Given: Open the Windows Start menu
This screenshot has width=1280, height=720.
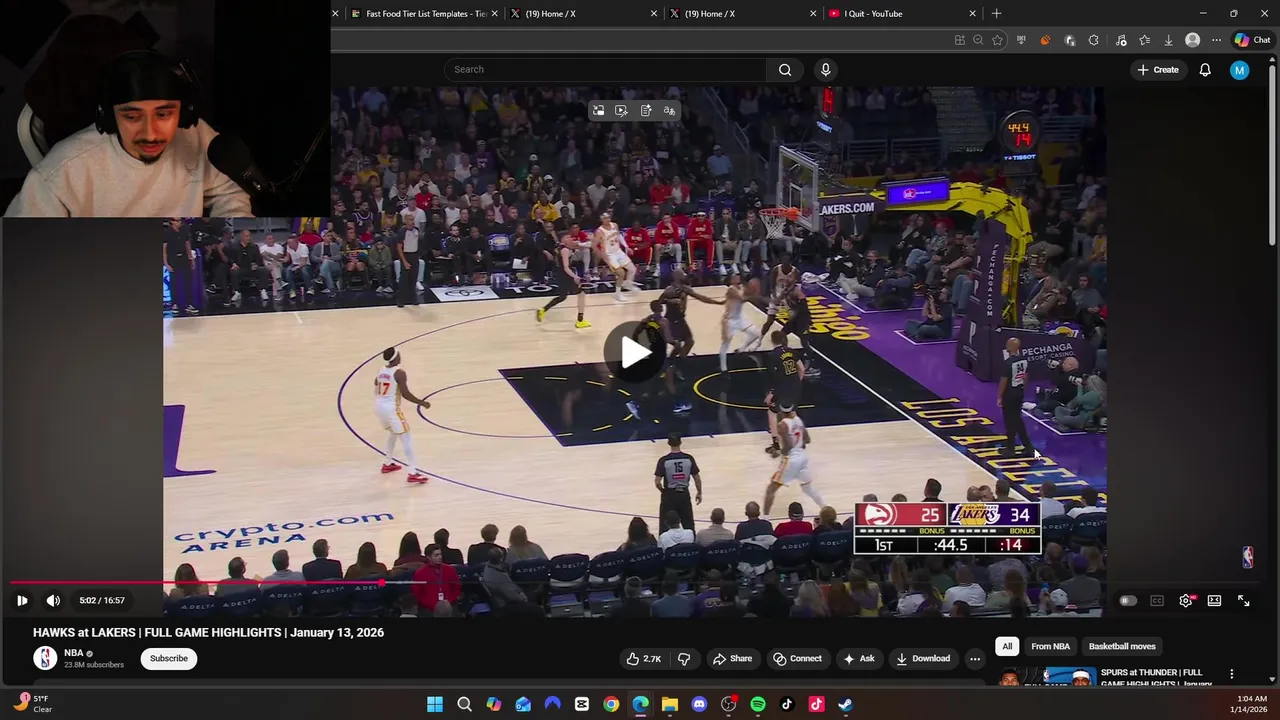Looking at the screenshot, I should point(435,704).
